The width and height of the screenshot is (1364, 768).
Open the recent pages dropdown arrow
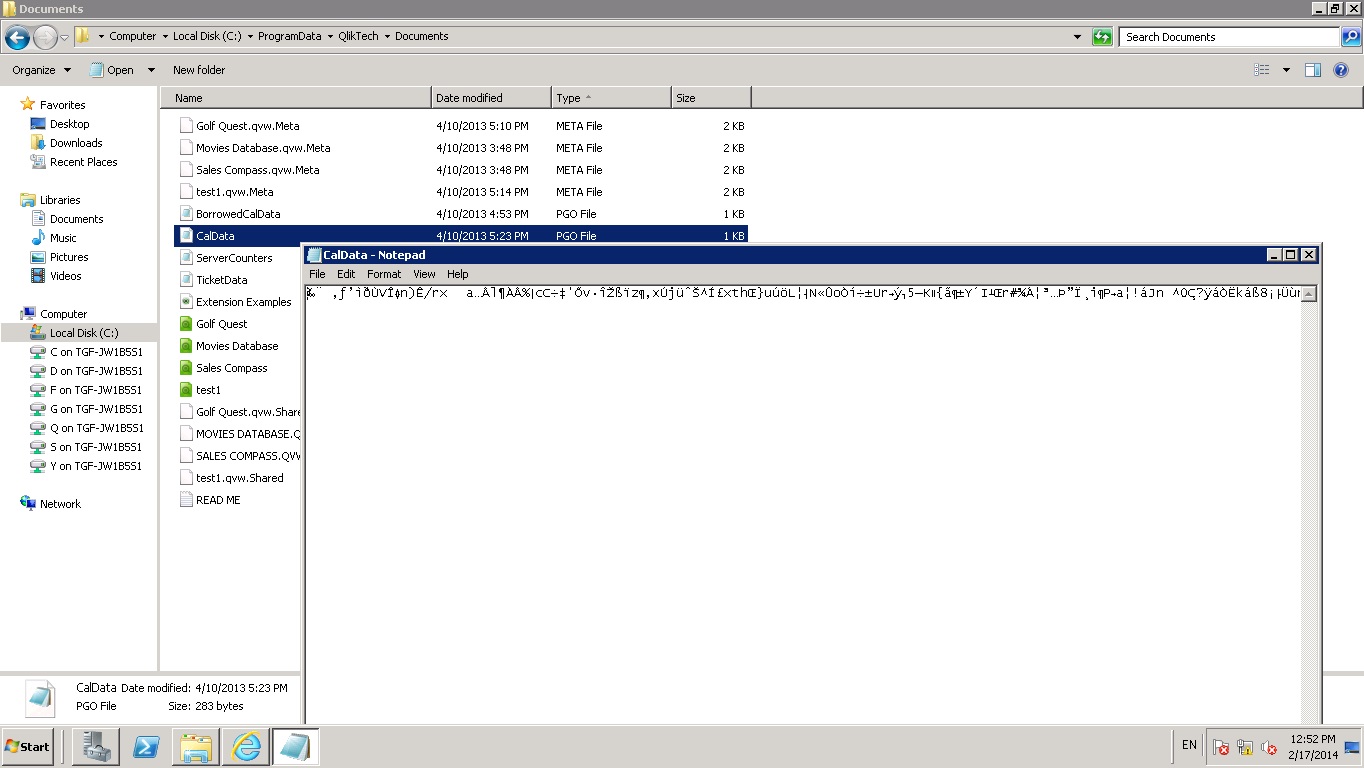65,38
